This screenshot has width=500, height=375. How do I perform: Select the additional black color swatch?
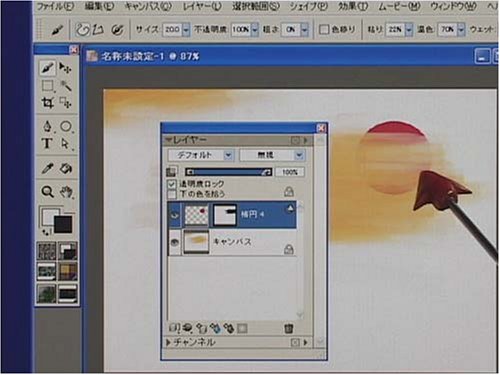click(x=63, y=224)
